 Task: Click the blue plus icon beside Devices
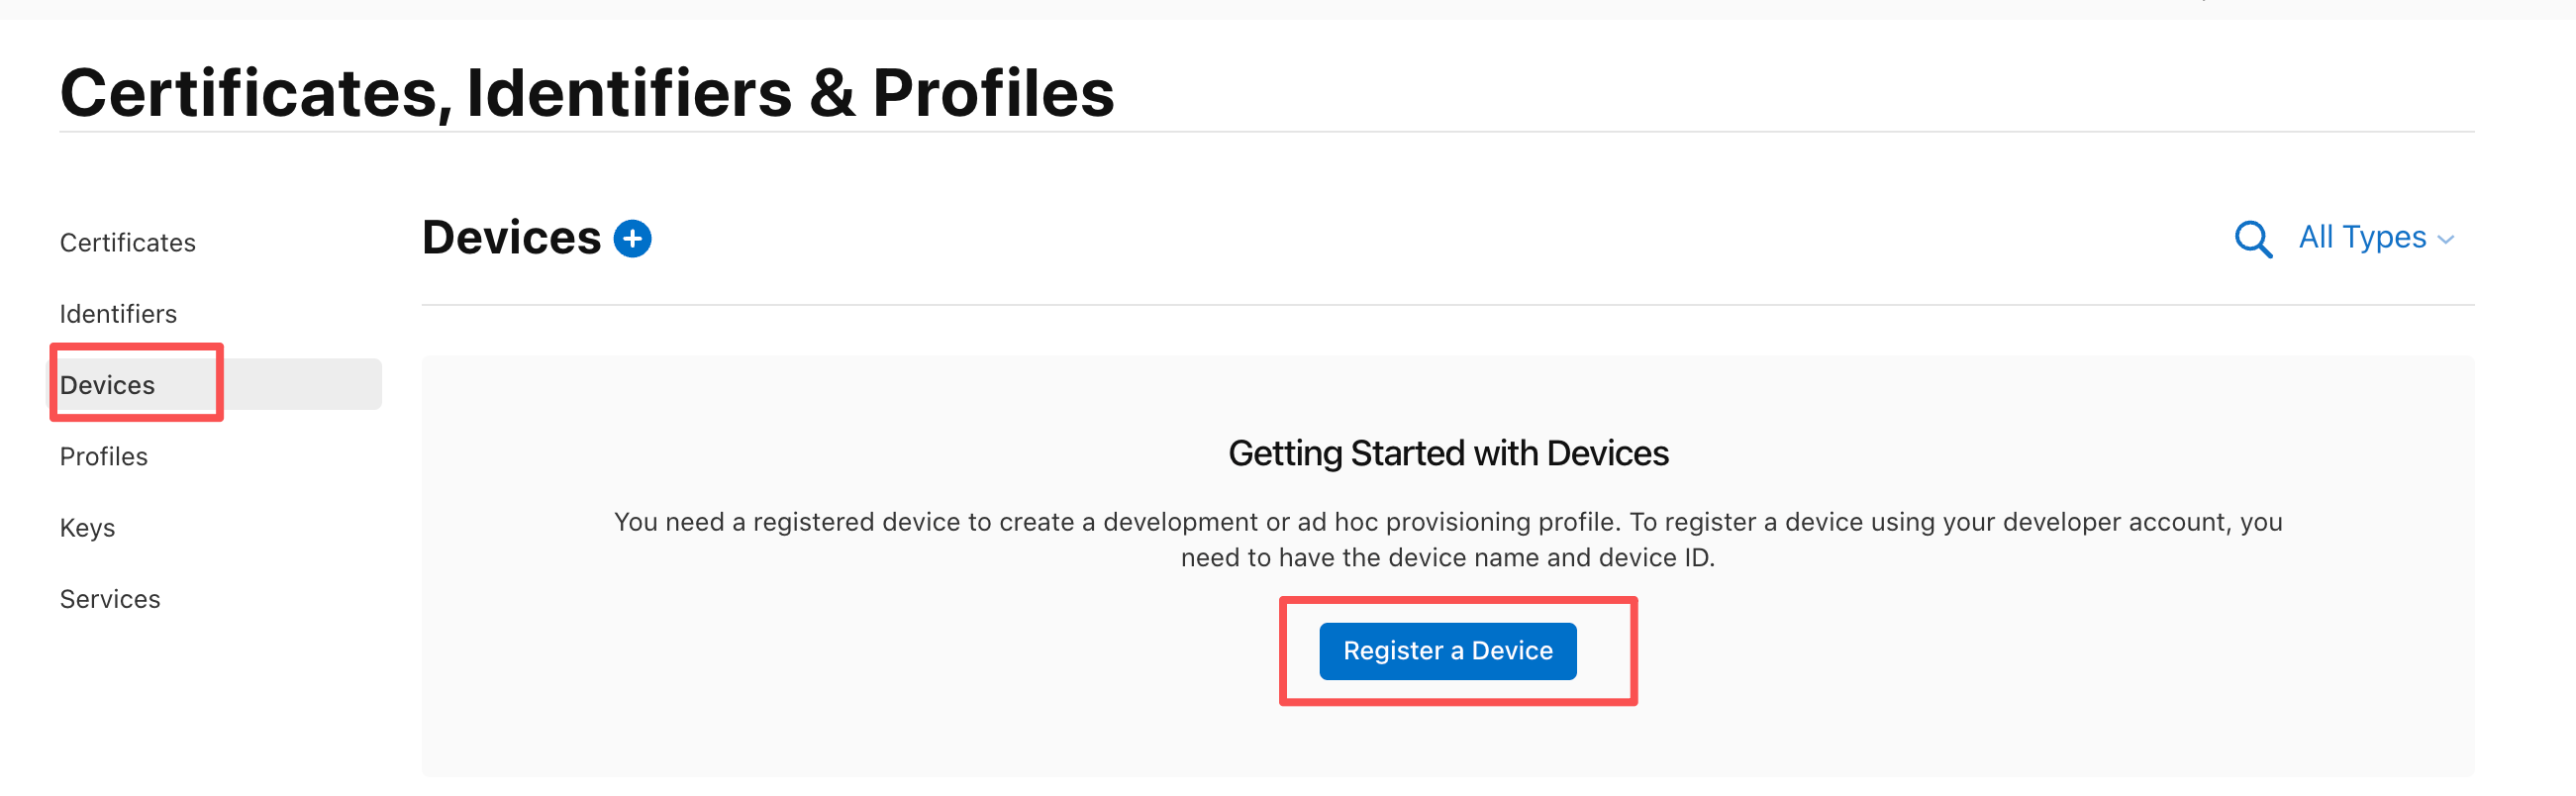(632, 239)
